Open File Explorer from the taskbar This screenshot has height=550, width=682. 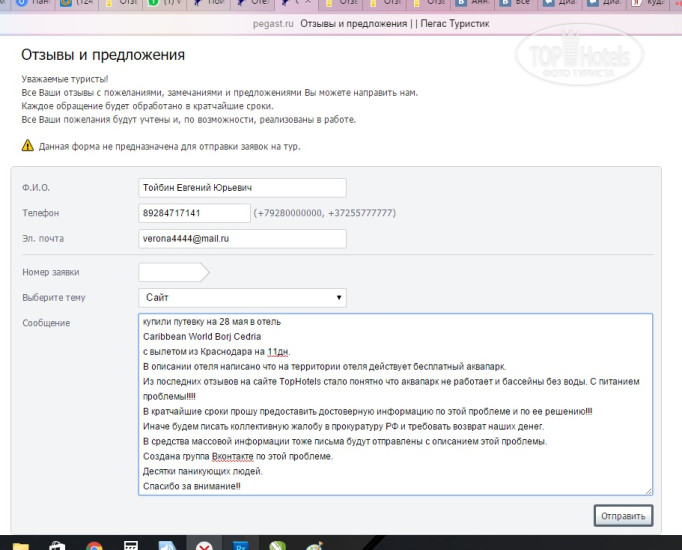point(21,545)
